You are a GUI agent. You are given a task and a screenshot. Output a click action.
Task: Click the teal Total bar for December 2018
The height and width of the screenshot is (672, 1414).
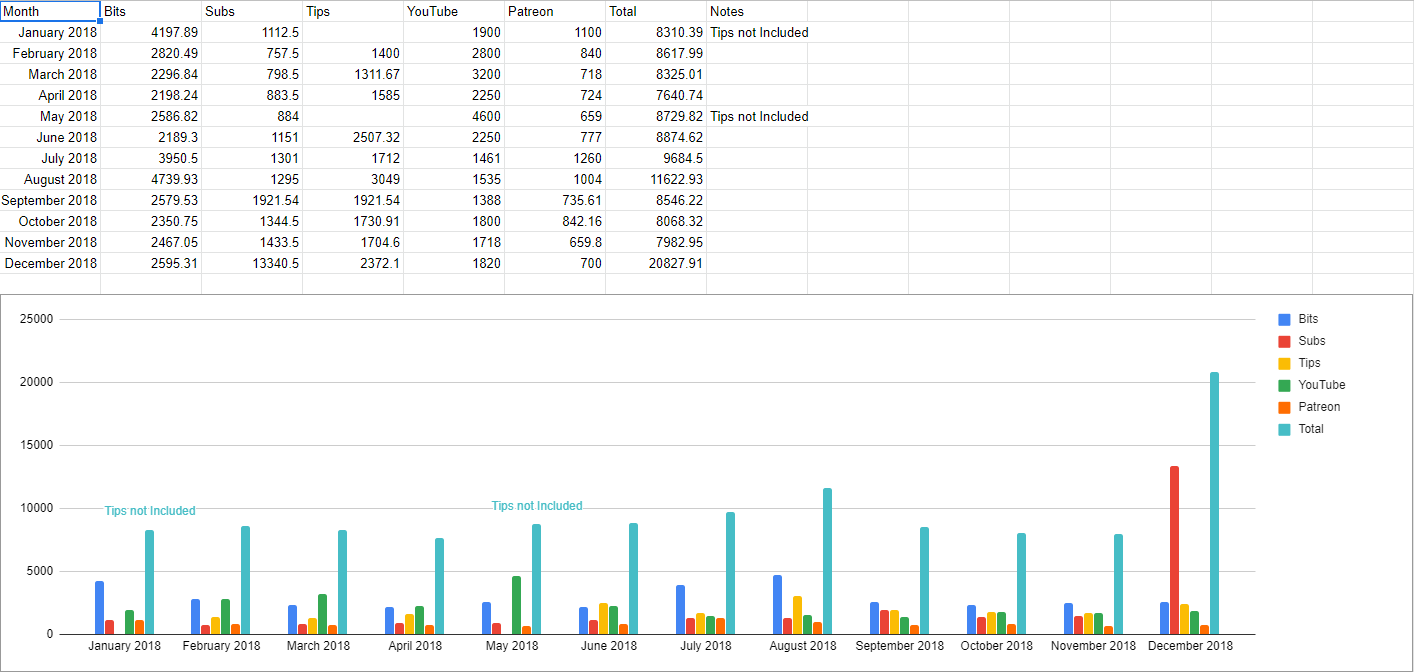click(1214, 503)
